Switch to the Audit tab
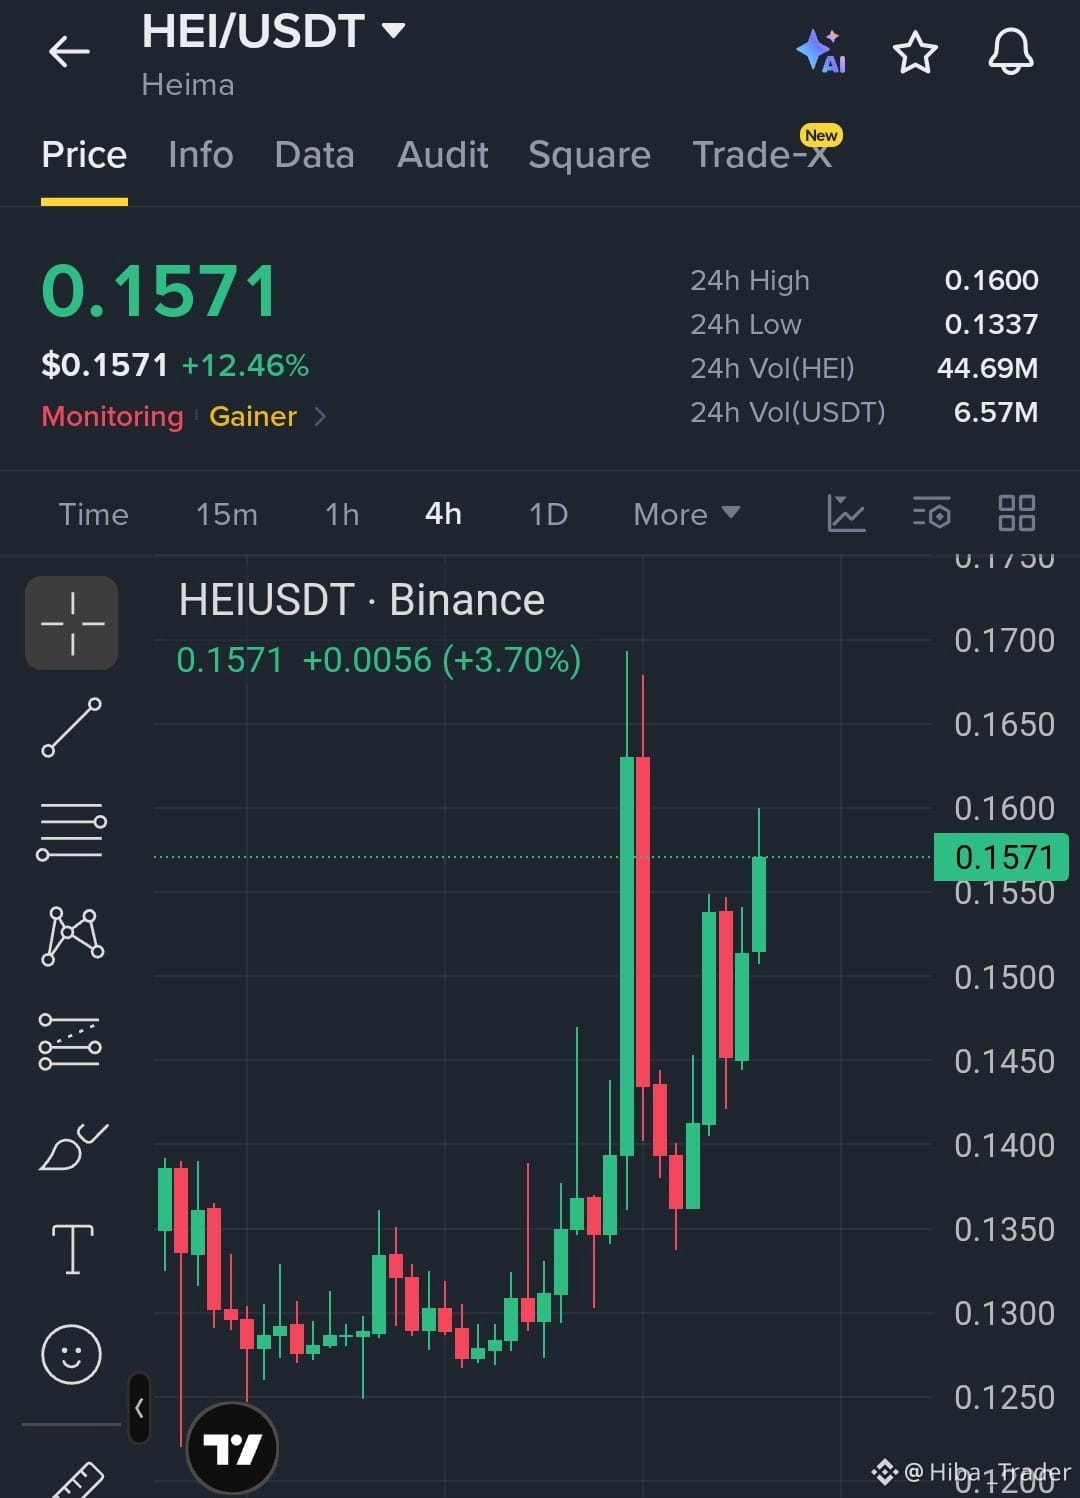Image resolution: width=1080 pixels, height=1498 pixels. 443,155
